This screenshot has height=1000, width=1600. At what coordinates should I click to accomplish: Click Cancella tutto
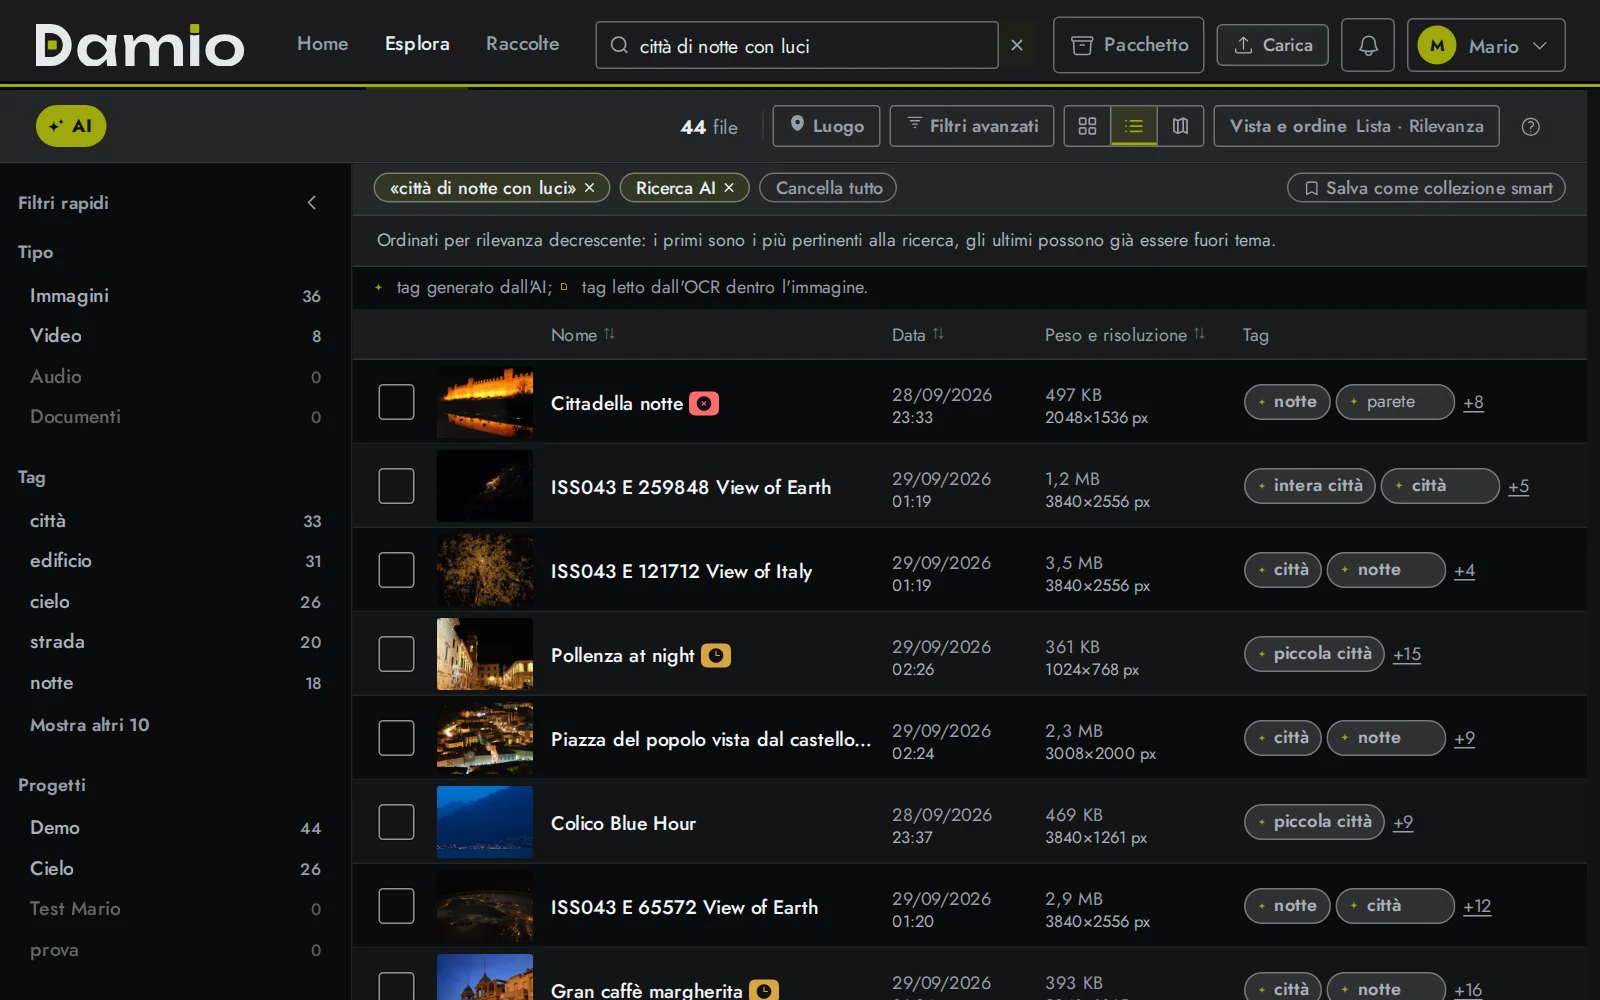coord(828,188)
